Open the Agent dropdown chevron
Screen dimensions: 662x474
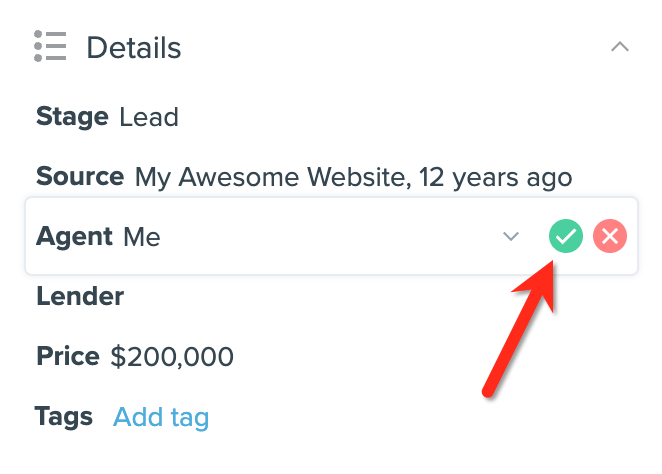click(x=511, y=236)
